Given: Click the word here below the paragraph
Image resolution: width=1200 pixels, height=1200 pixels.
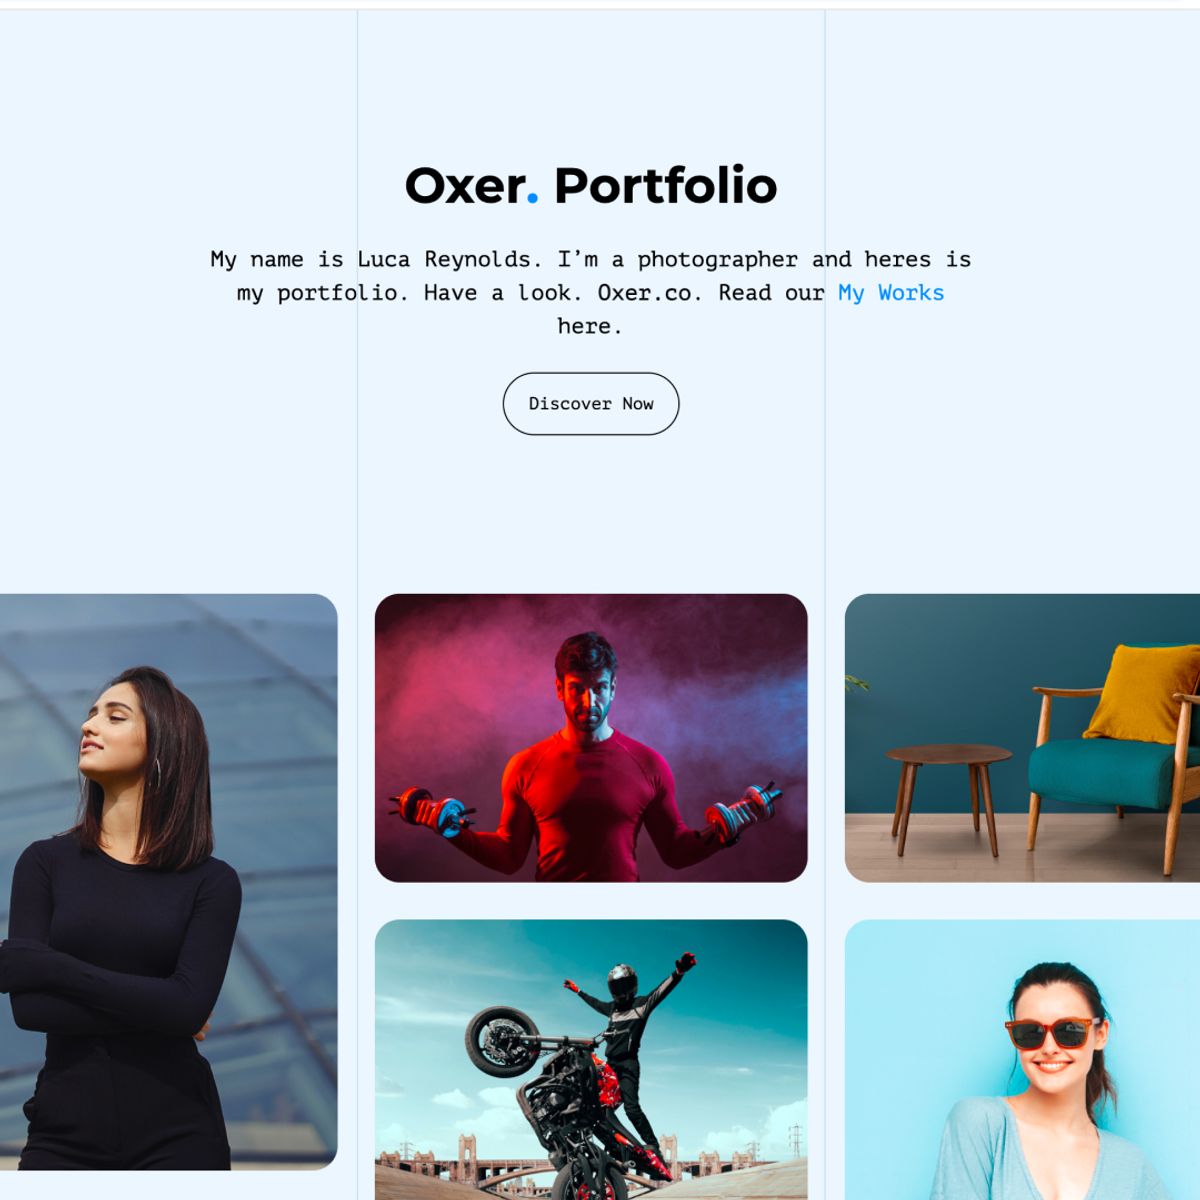Looking at the screenshot, I should click(x=590, y=326).
